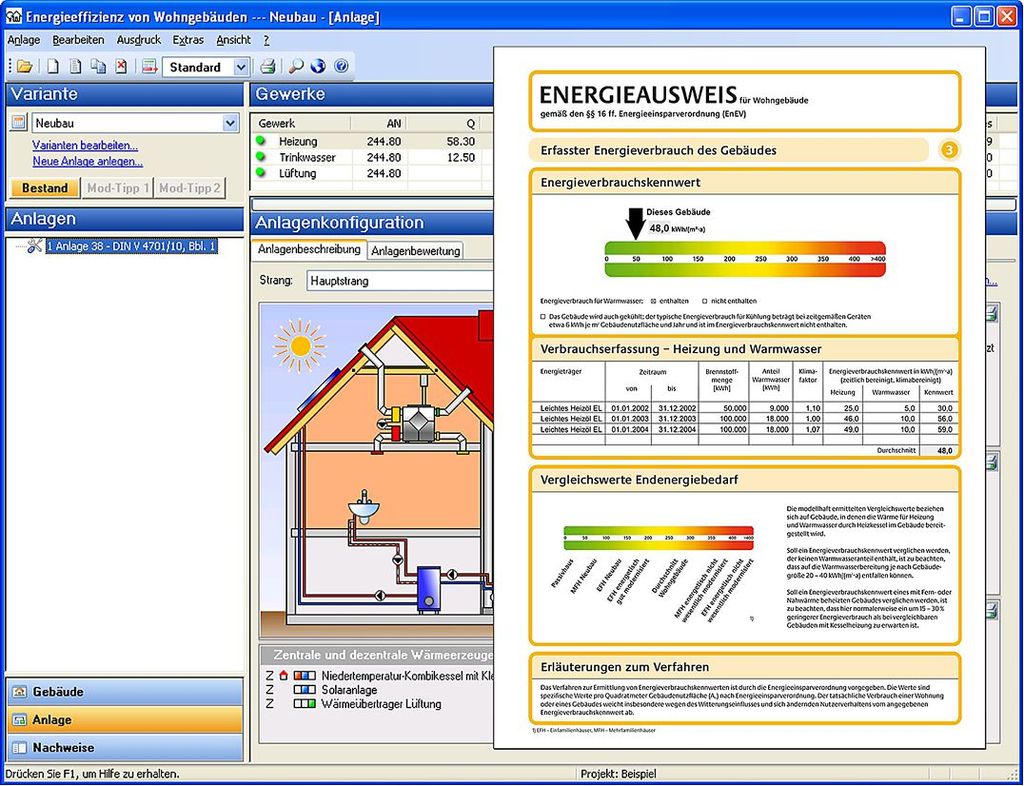The image size is (1024, 786).
Task: Open the Ausdruck menu
Action: (138, 40)
